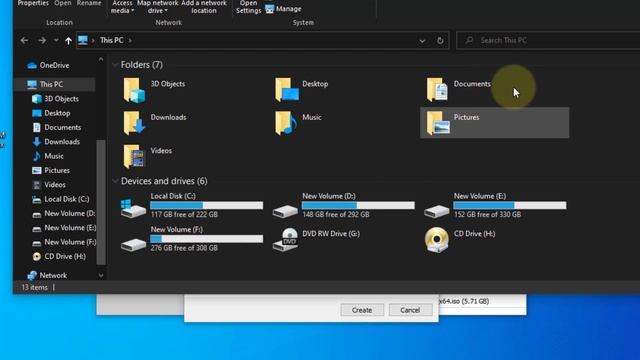Select Local Disk (C:) drive icon
This screenshot has width=640, height=360.
(x=133, y=208)
